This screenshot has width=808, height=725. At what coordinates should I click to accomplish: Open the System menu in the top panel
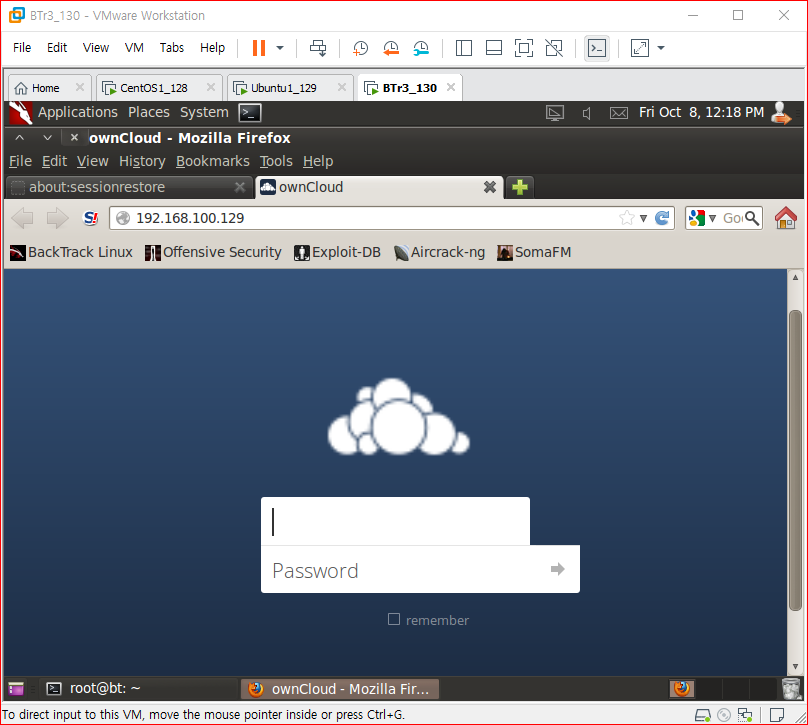tap(204, 112)
